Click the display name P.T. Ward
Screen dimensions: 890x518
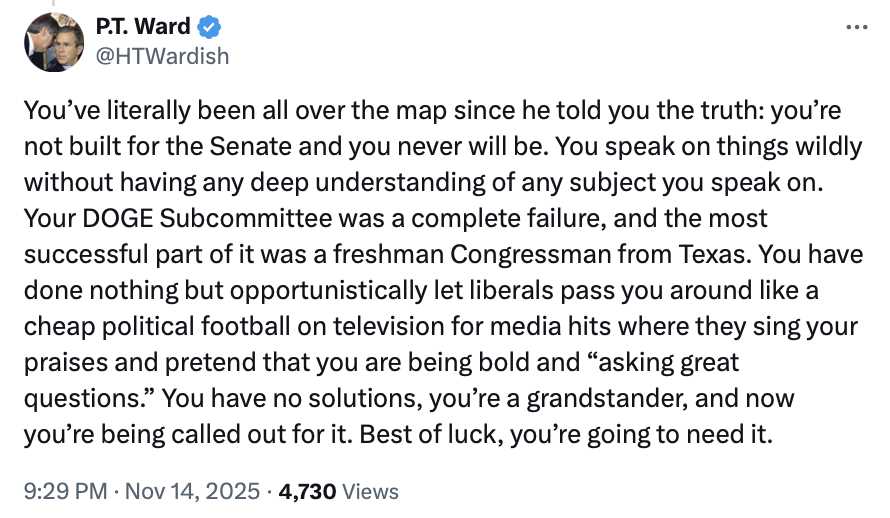pos(142,27)
